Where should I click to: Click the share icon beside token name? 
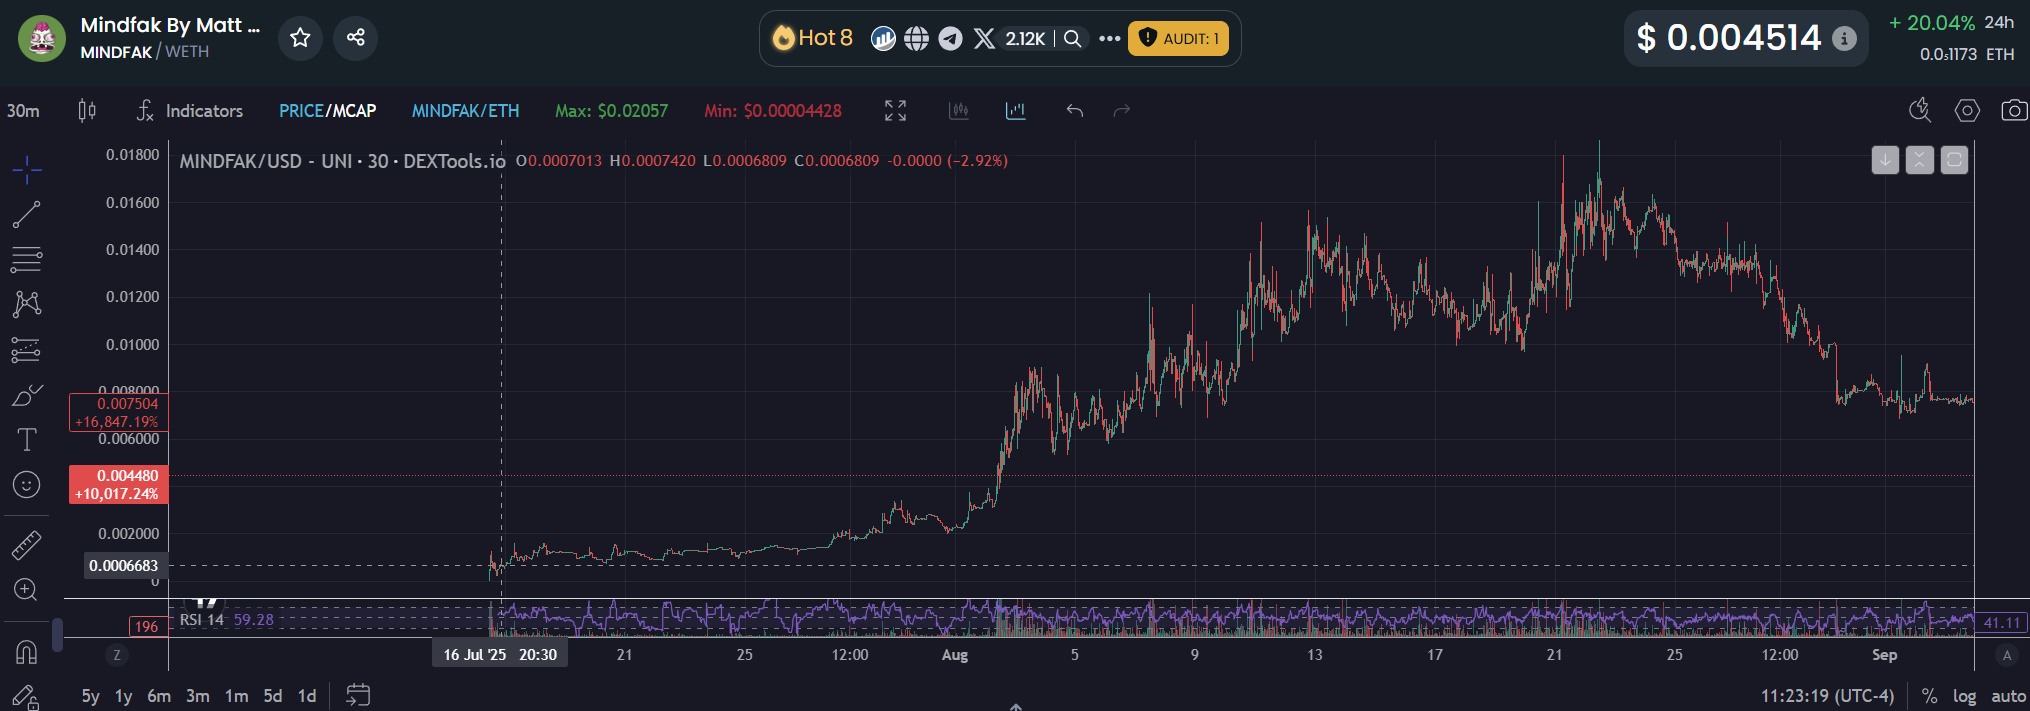tap(355, 38)
